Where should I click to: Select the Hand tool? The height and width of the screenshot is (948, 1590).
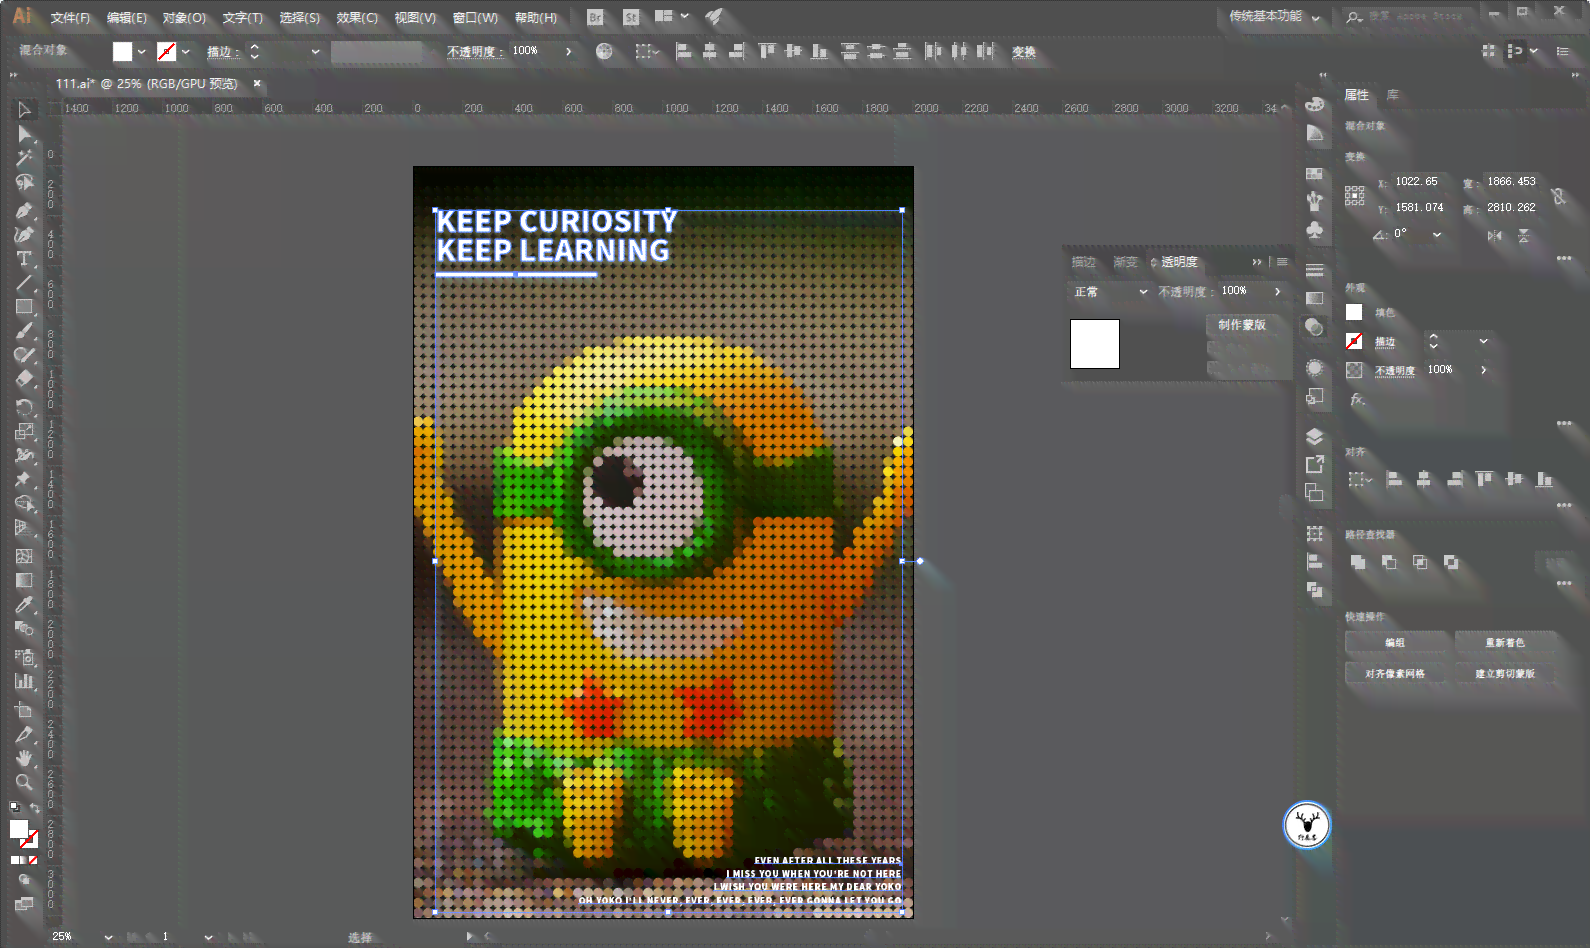(x=25, y=758)
